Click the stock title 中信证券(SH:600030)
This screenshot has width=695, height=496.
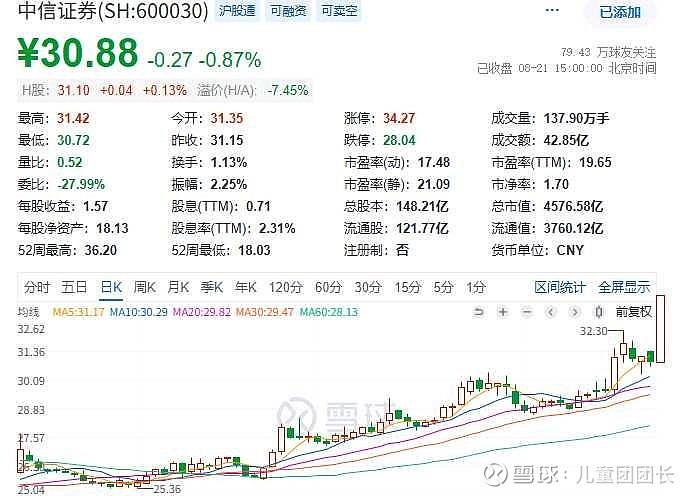[113, 11]
